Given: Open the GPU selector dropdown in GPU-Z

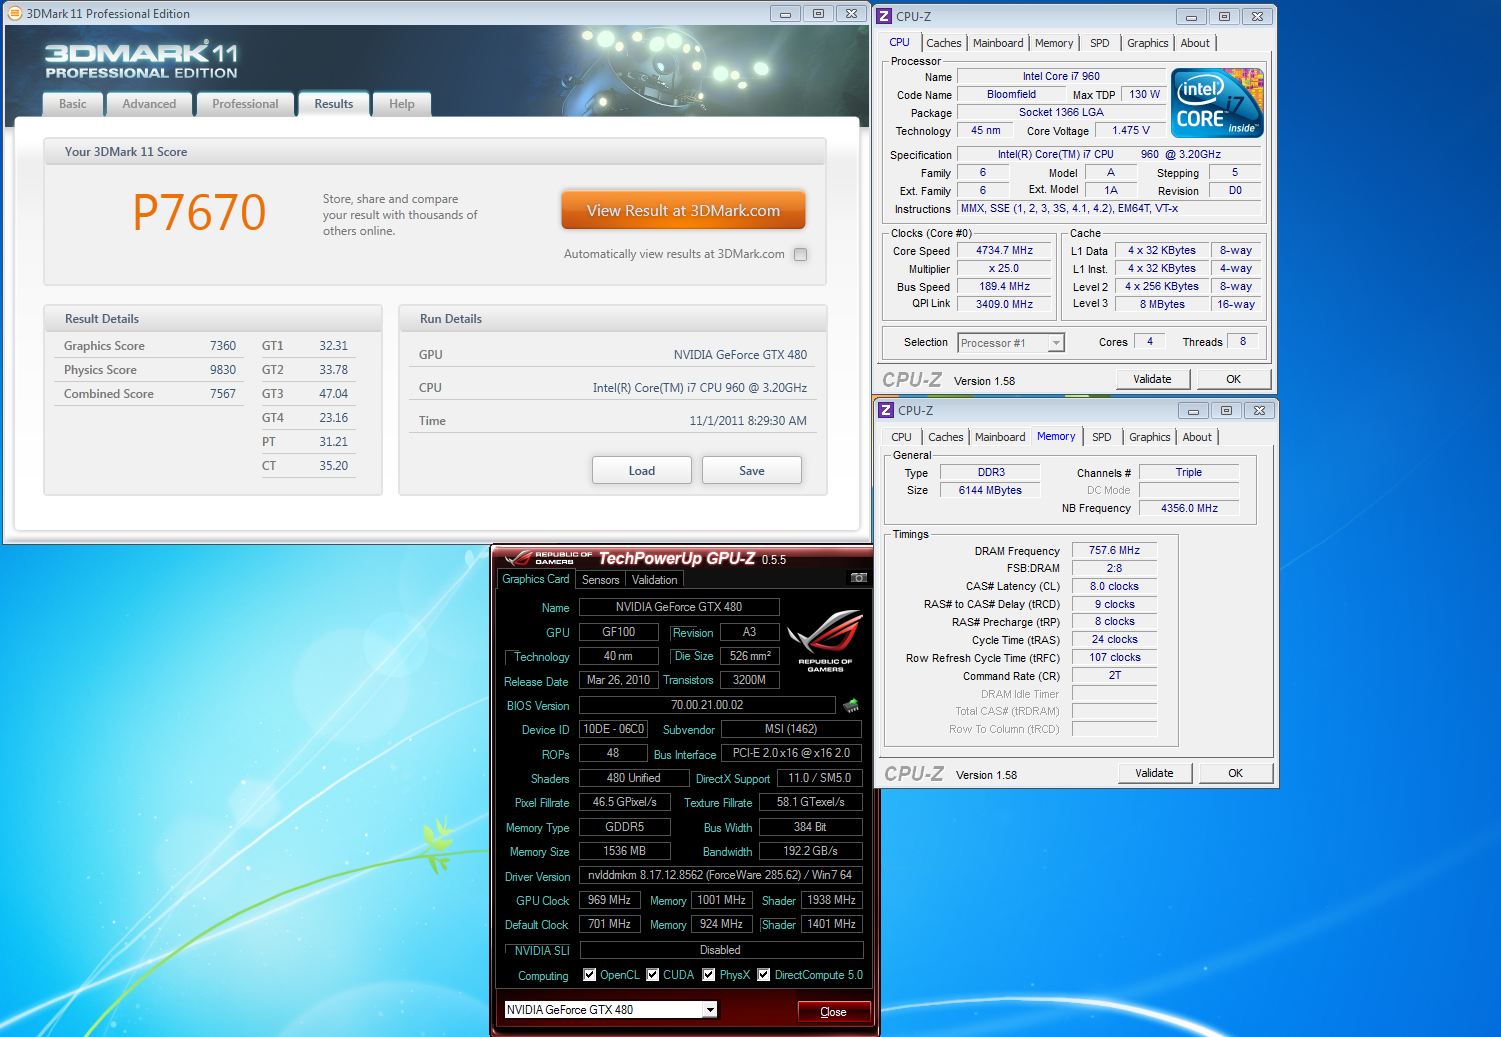Looking at the screenshot, I should (x=709, y=1010).
